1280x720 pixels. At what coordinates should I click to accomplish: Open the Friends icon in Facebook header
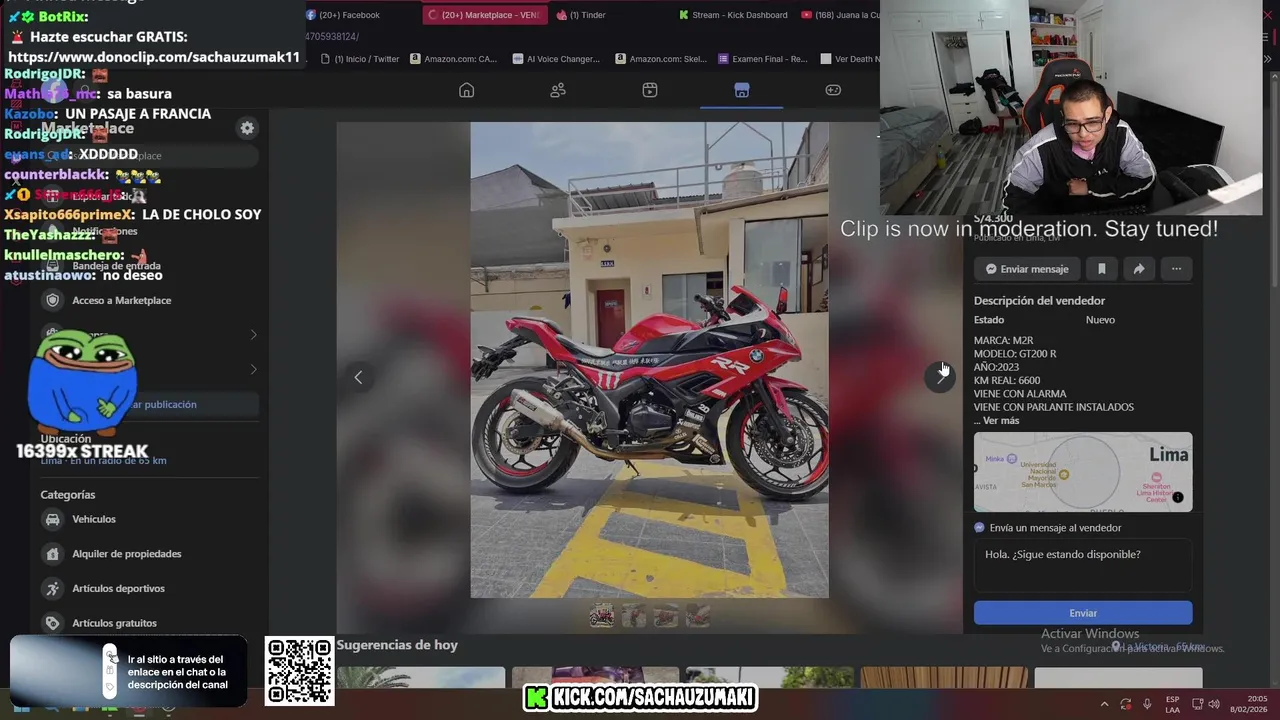(558, 90)
